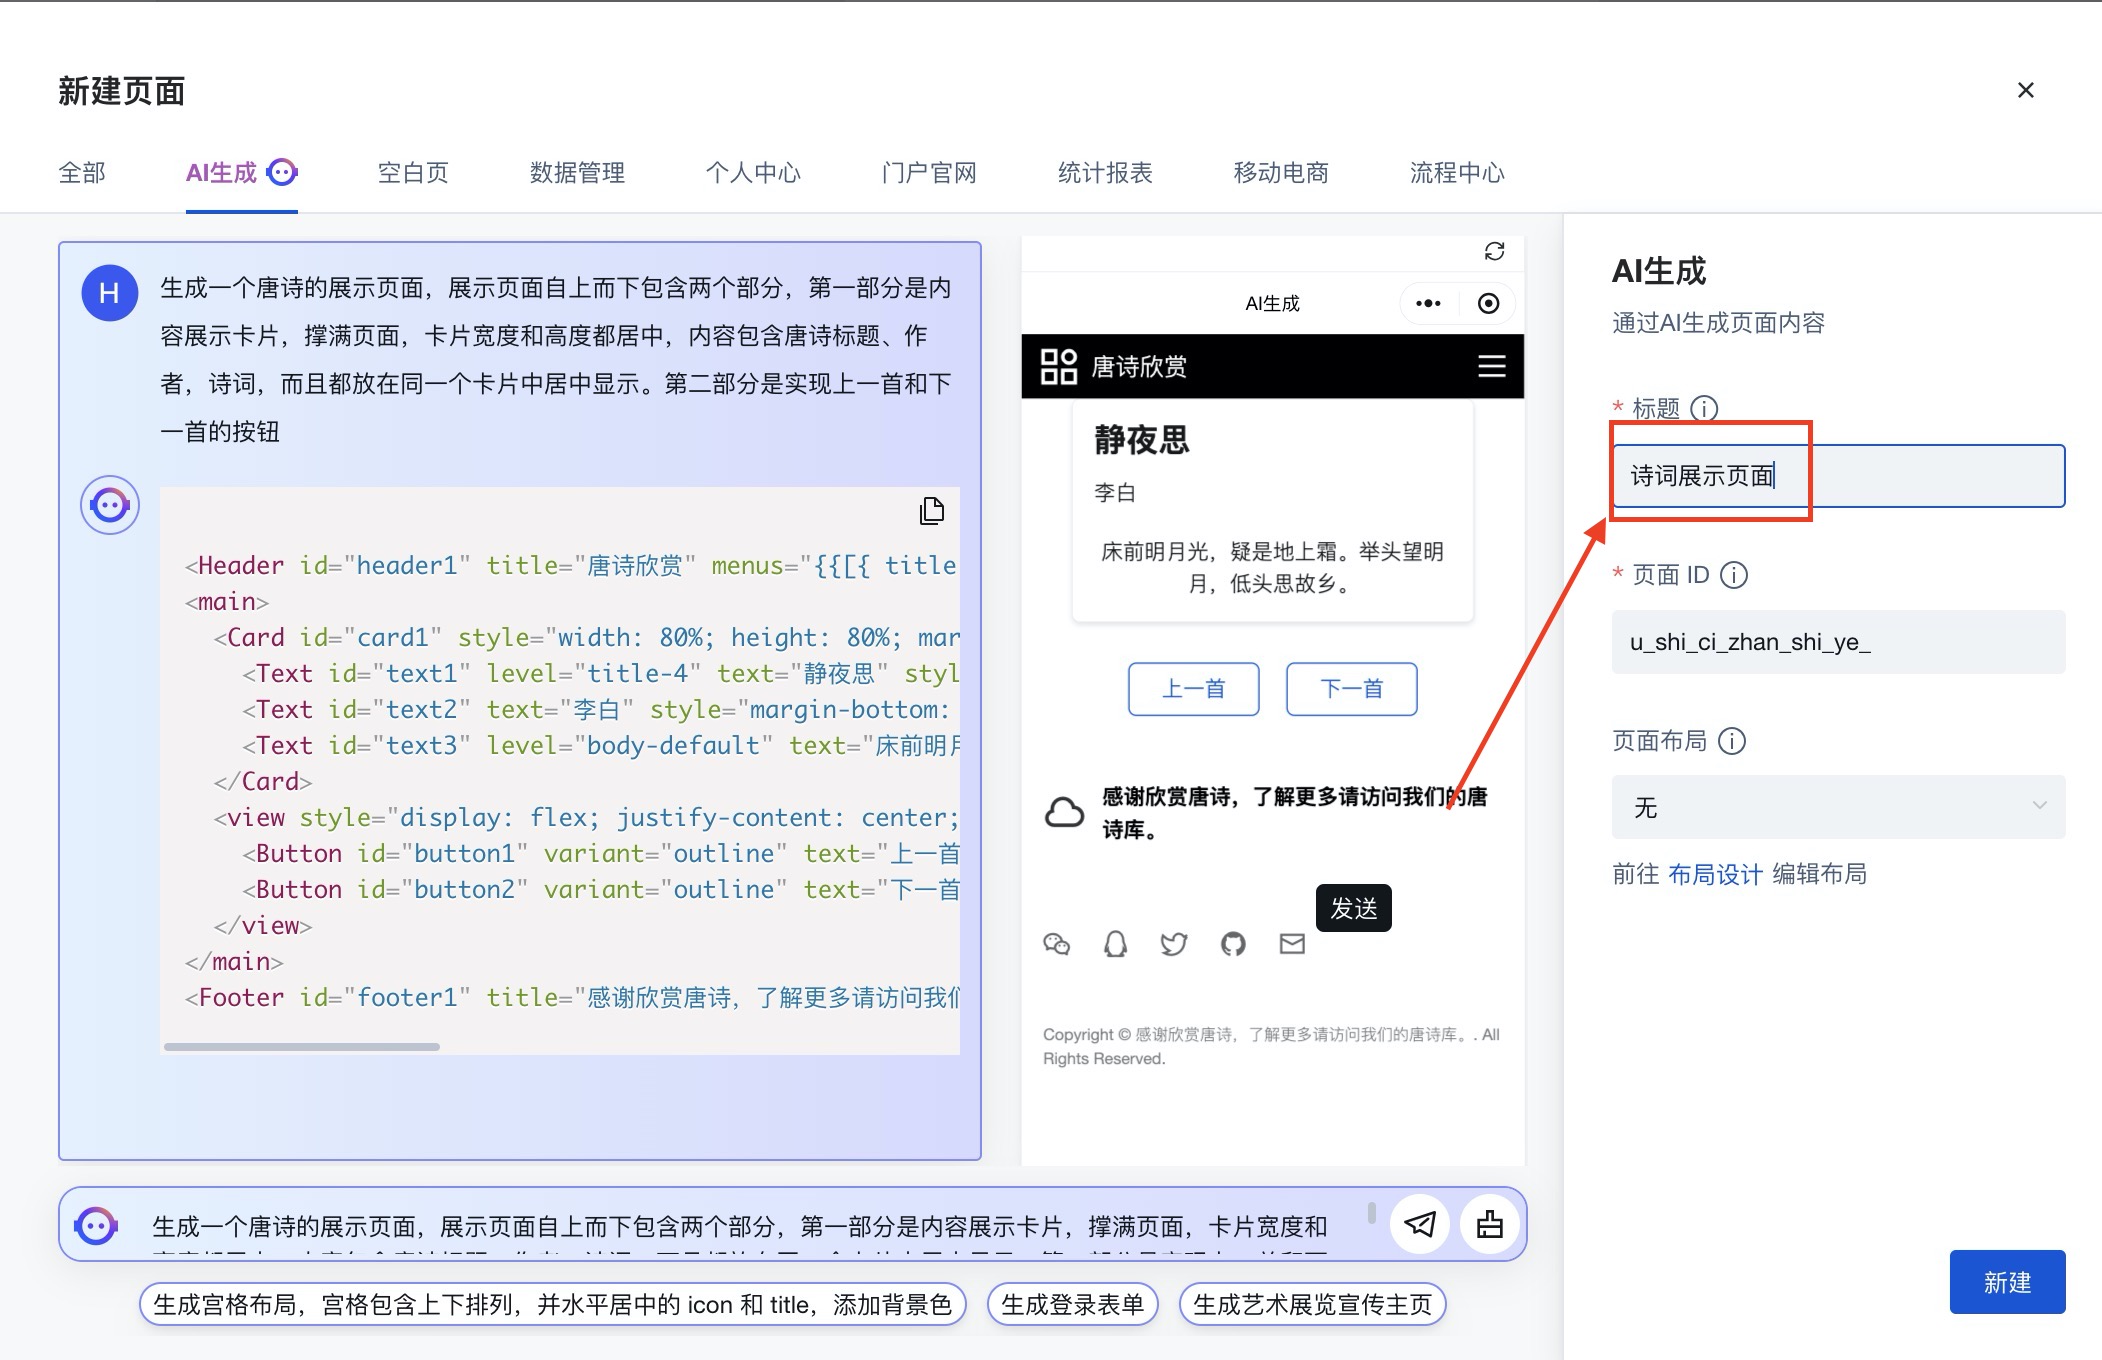Open the 统计报表 tab
2102x1360 pixels.
coord(1105,173)
